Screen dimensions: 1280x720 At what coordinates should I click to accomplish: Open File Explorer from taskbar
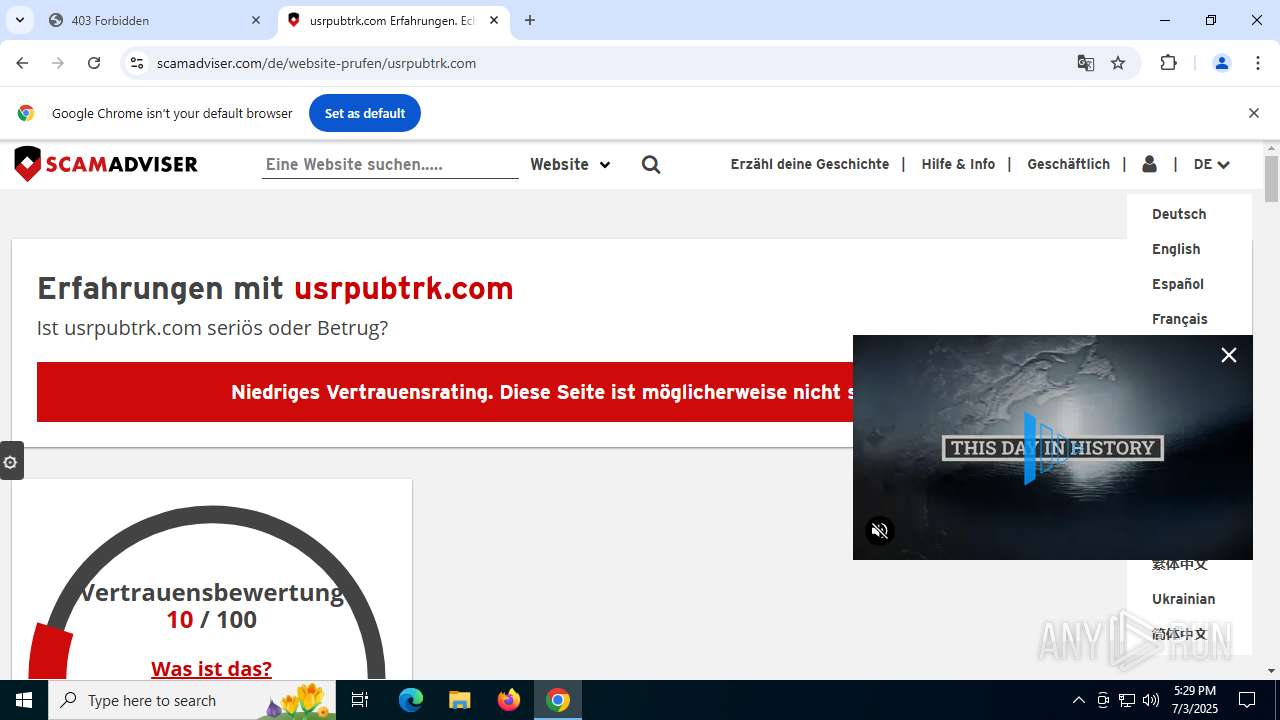coord(459,700)
